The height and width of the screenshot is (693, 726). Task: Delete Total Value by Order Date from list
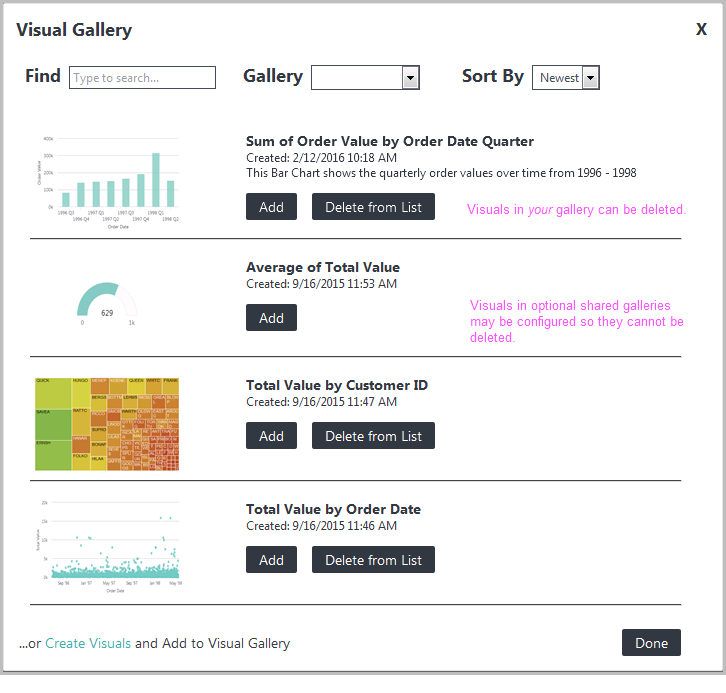[x=373, y=560]
